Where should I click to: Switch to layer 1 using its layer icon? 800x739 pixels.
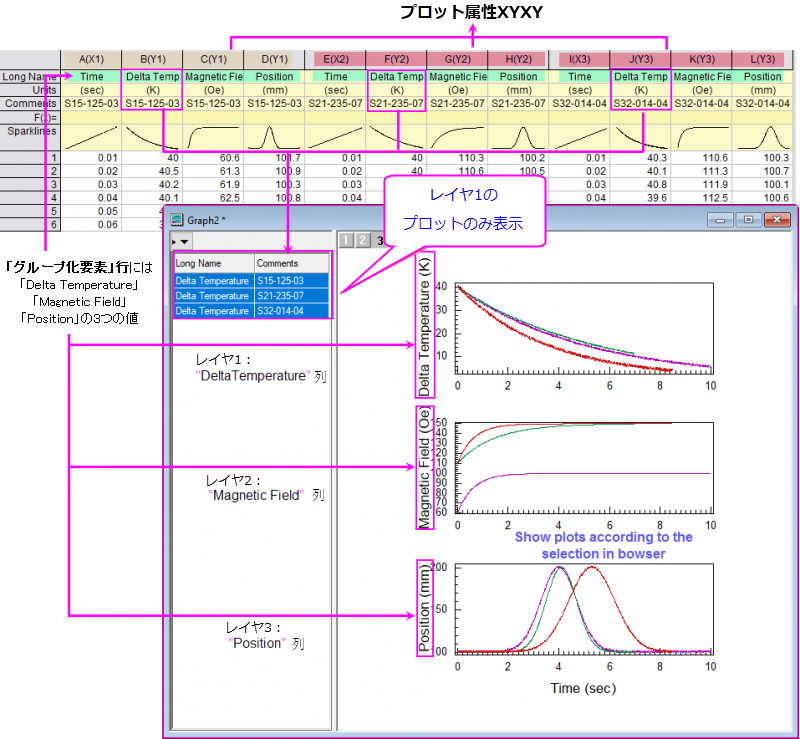point(346,240)
